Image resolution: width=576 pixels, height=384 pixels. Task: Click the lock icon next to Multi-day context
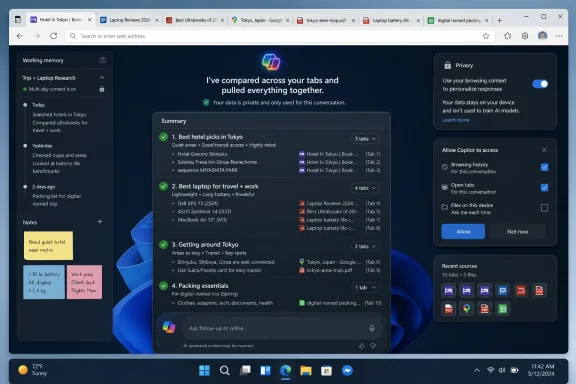click(102, 89)
